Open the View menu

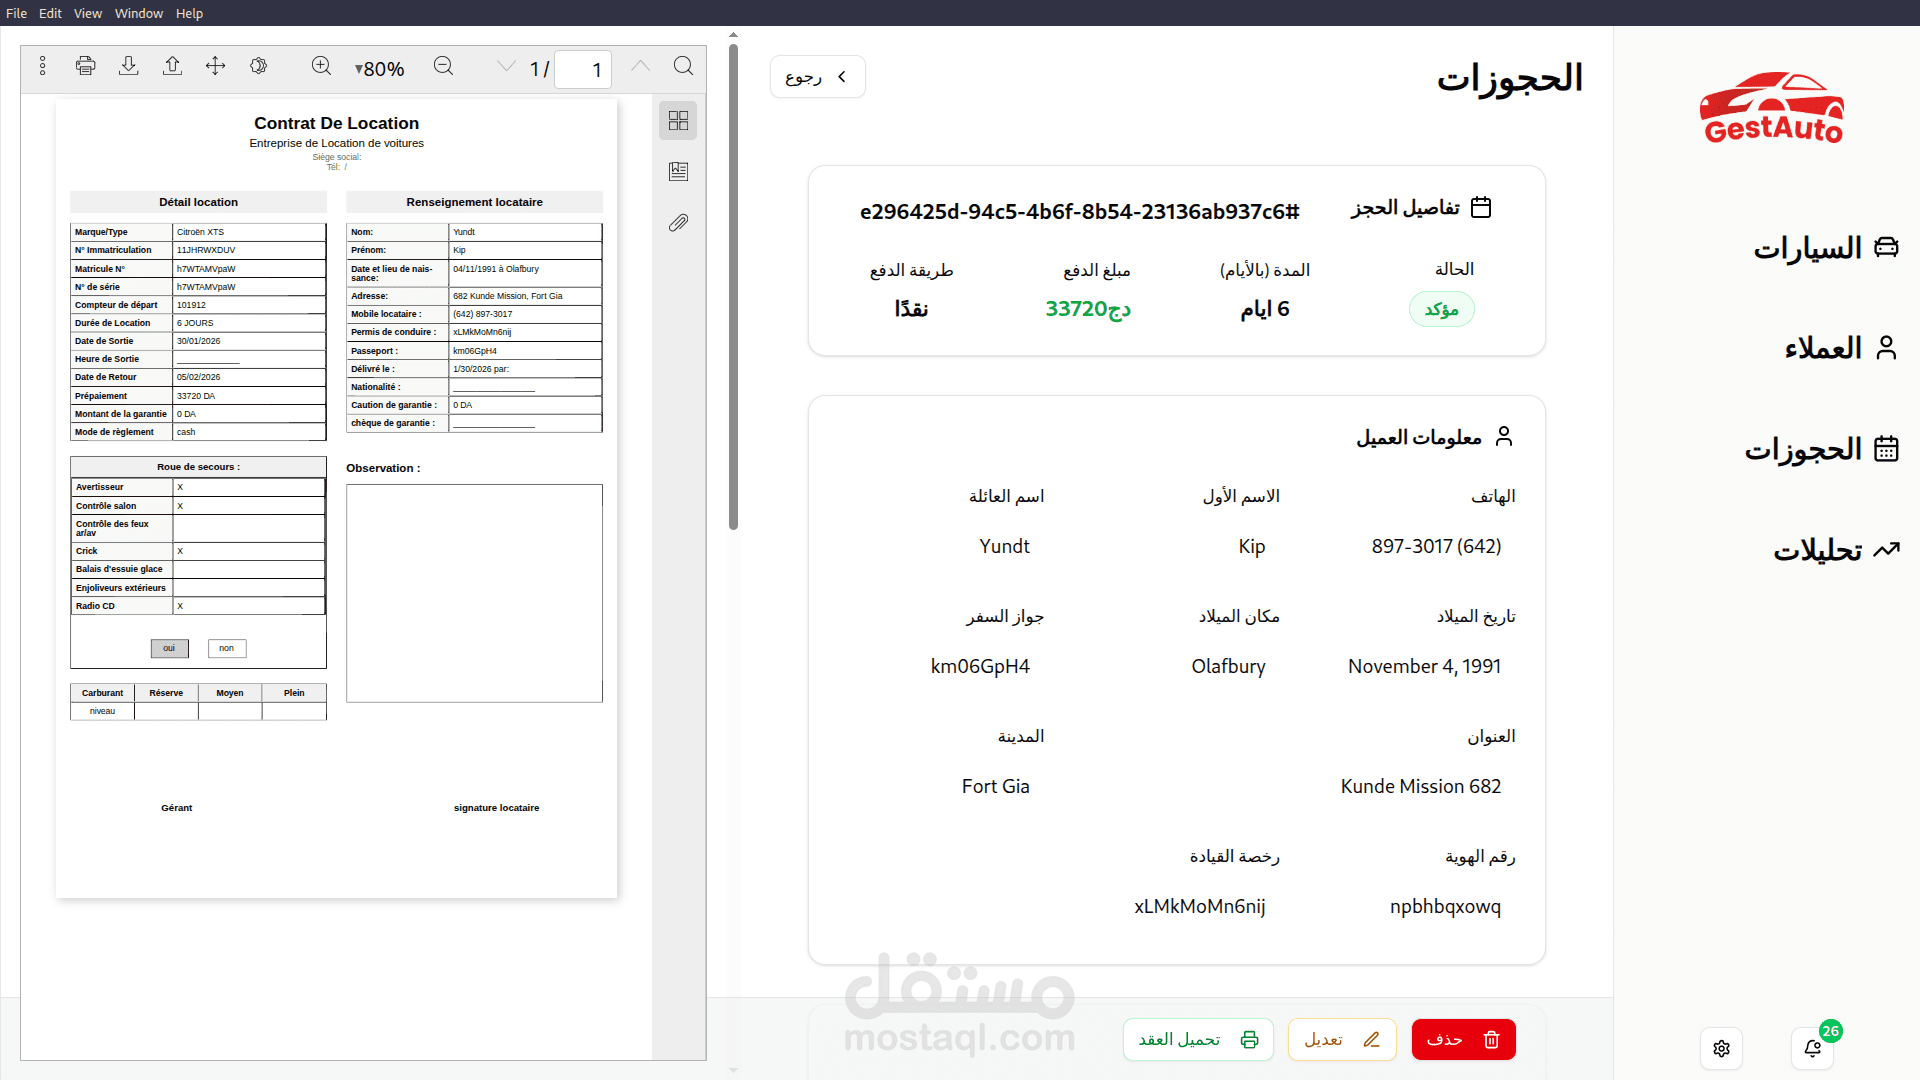pos(88,13)
